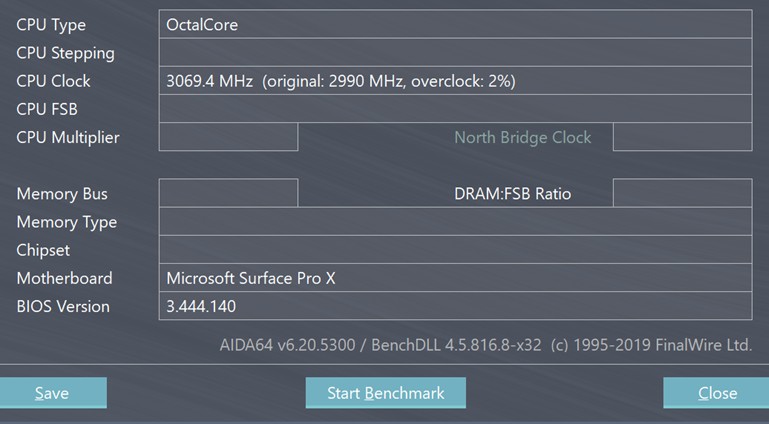Click the Motherboard label
This screenshot has height=424, width=769.
click(64, 278)
